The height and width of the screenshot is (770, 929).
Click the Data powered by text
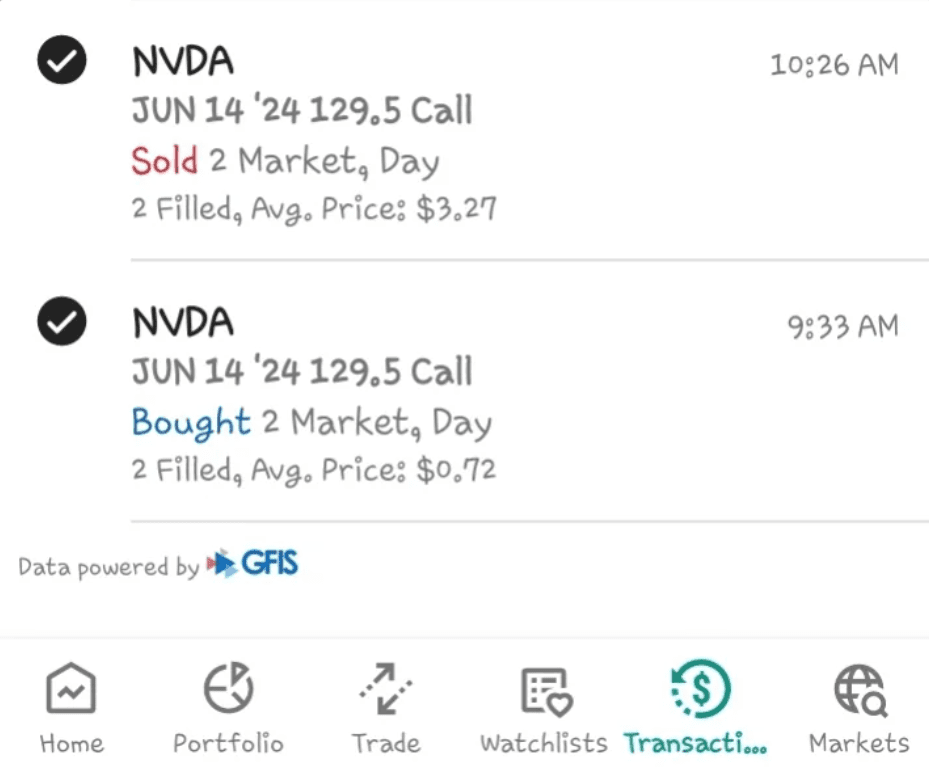pos(108,567)
